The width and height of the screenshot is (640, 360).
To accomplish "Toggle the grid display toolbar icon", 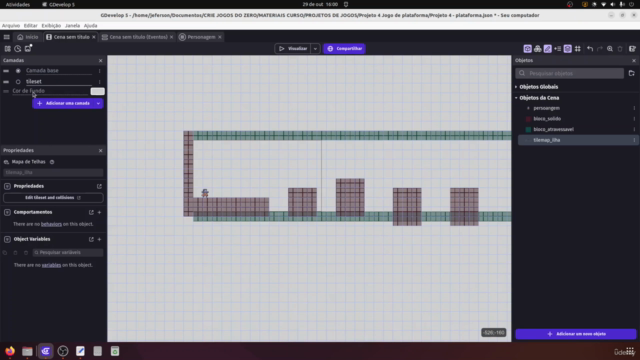I will (x=578, y=49).
